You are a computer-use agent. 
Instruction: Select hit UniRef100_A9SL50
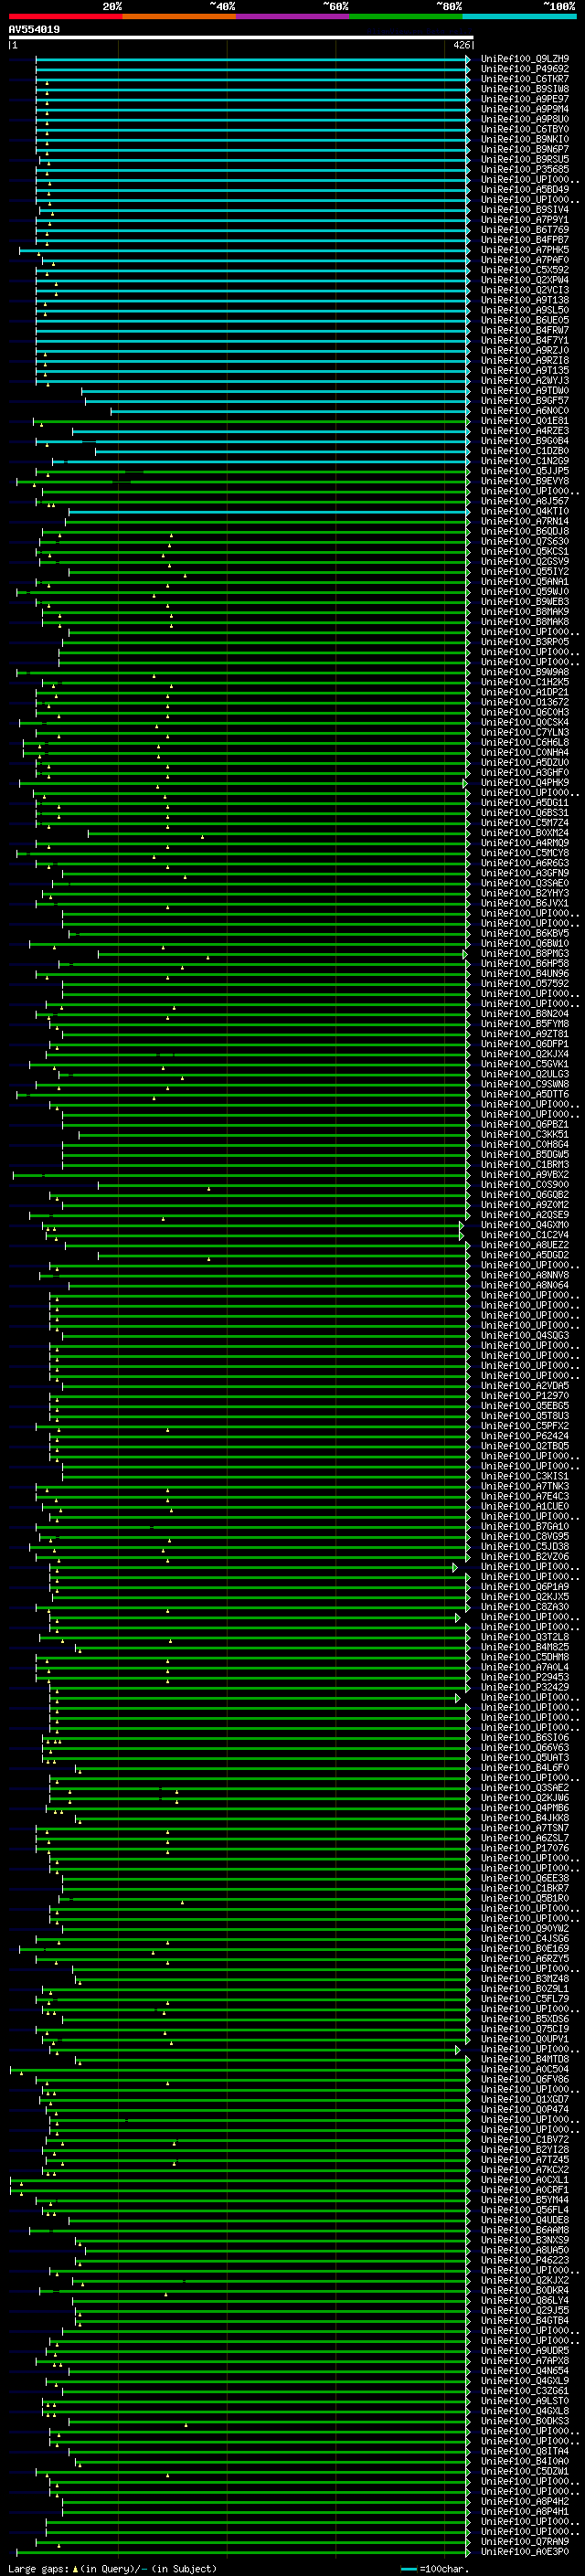tap(525, 310)
